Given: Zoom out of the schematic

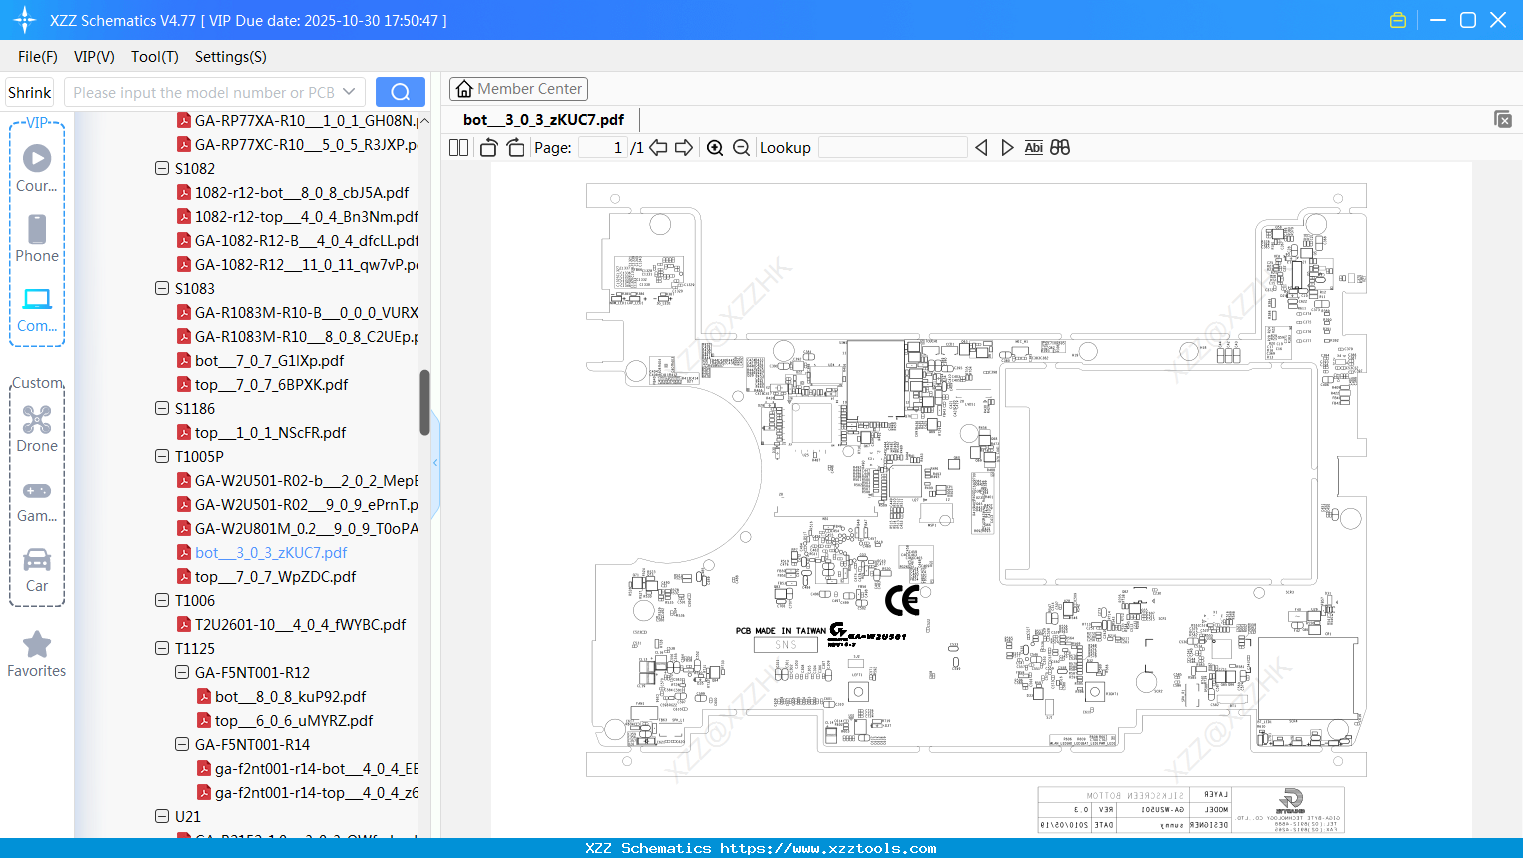Looking at the screenshot, I should [x=741, y=148].
